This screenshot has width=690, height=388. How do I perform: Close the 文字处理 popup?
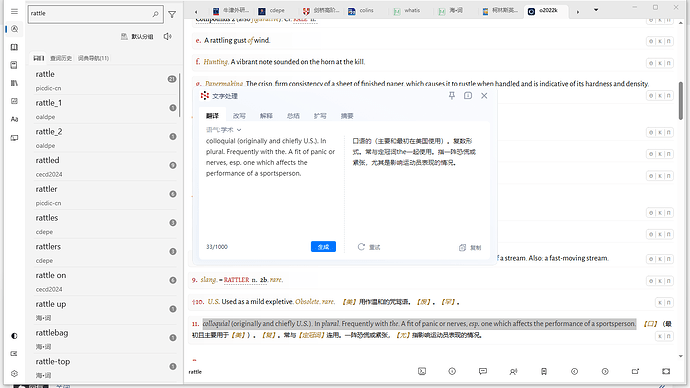(484, 95)
